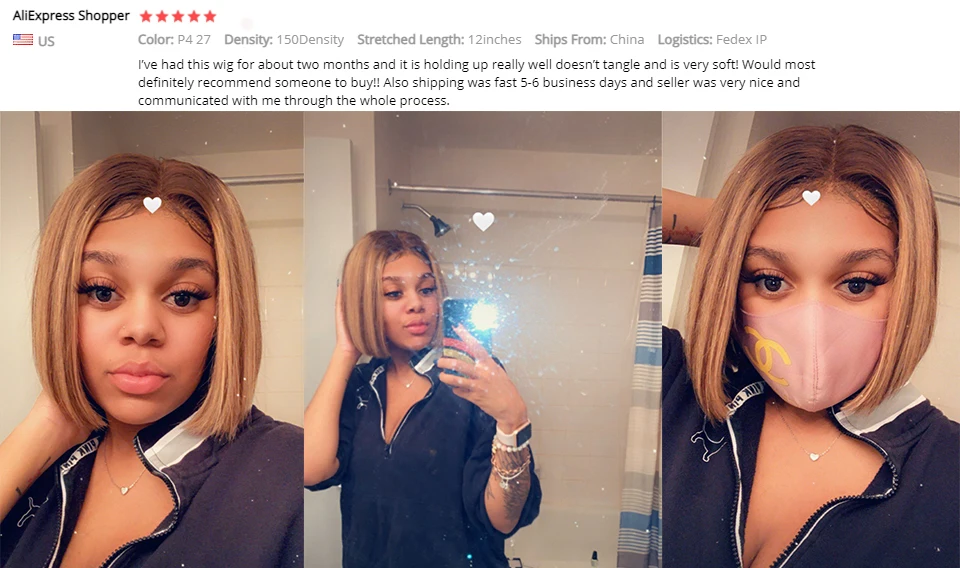Click the second red rating star
This screenshot has height=568, width=960.
pos(162,16)
